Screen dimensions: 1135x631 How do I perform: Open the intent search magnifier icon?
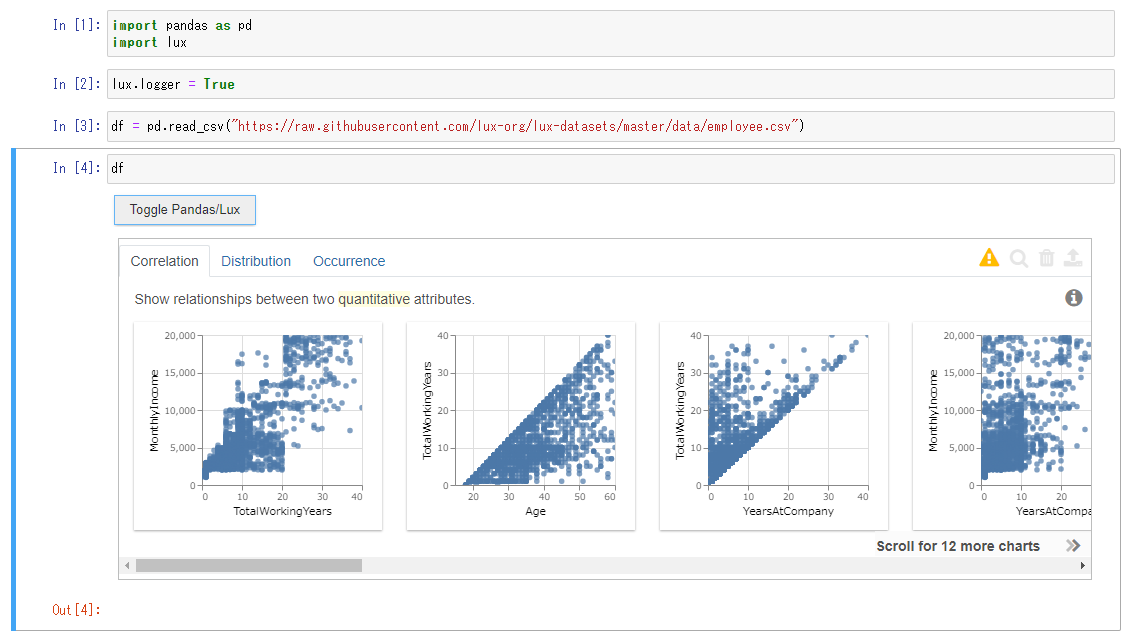1018,257
